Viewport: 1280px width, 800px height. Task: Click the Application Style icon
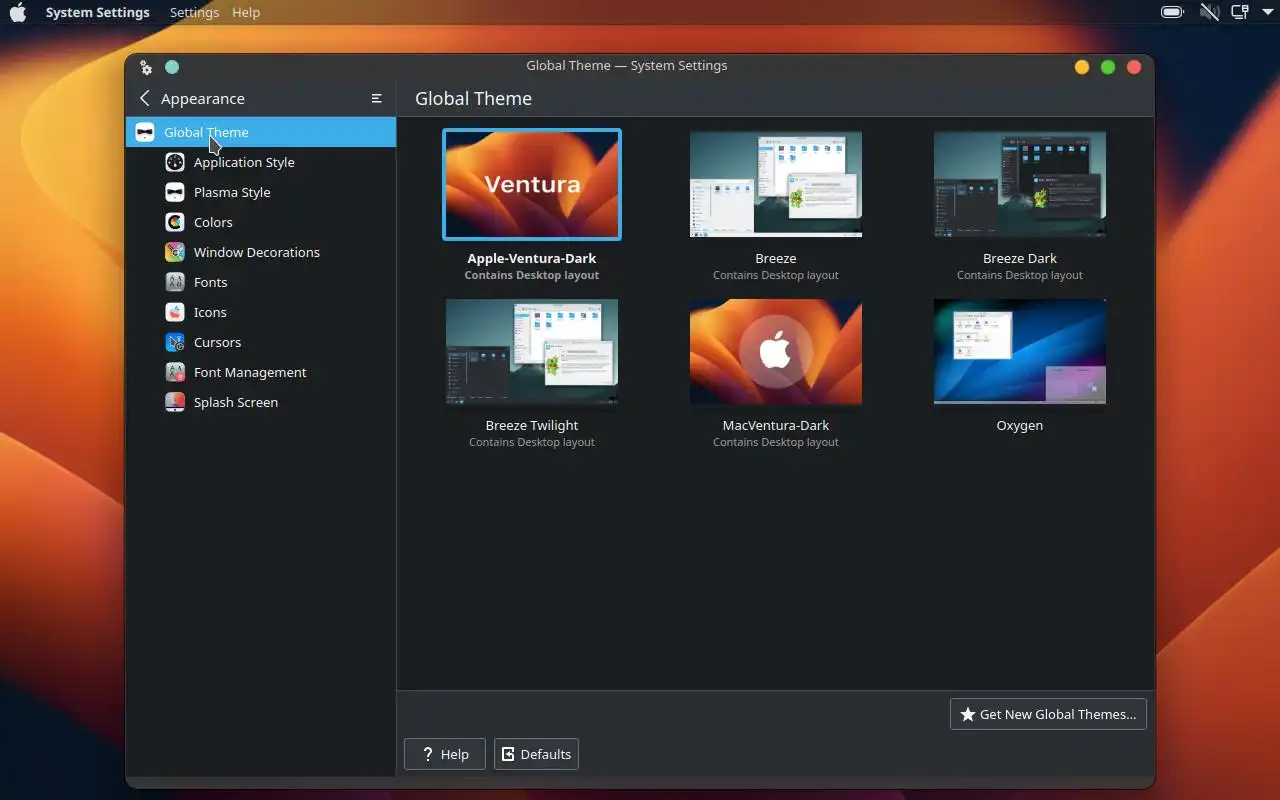pos(175,162)
